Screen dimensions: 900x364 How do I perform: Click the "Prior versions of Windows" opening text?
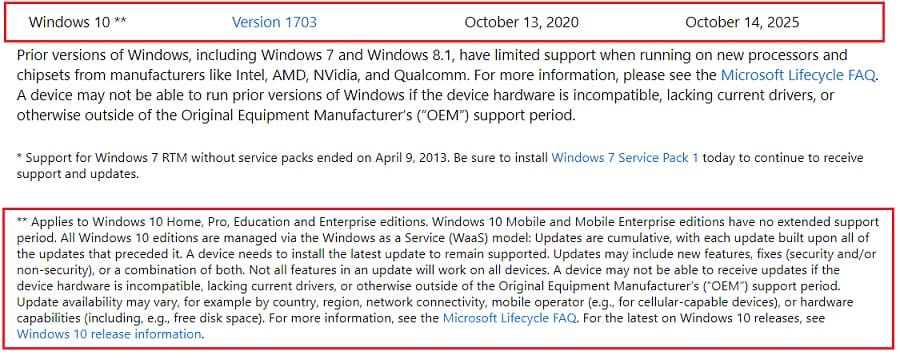(x=93, y=56)
